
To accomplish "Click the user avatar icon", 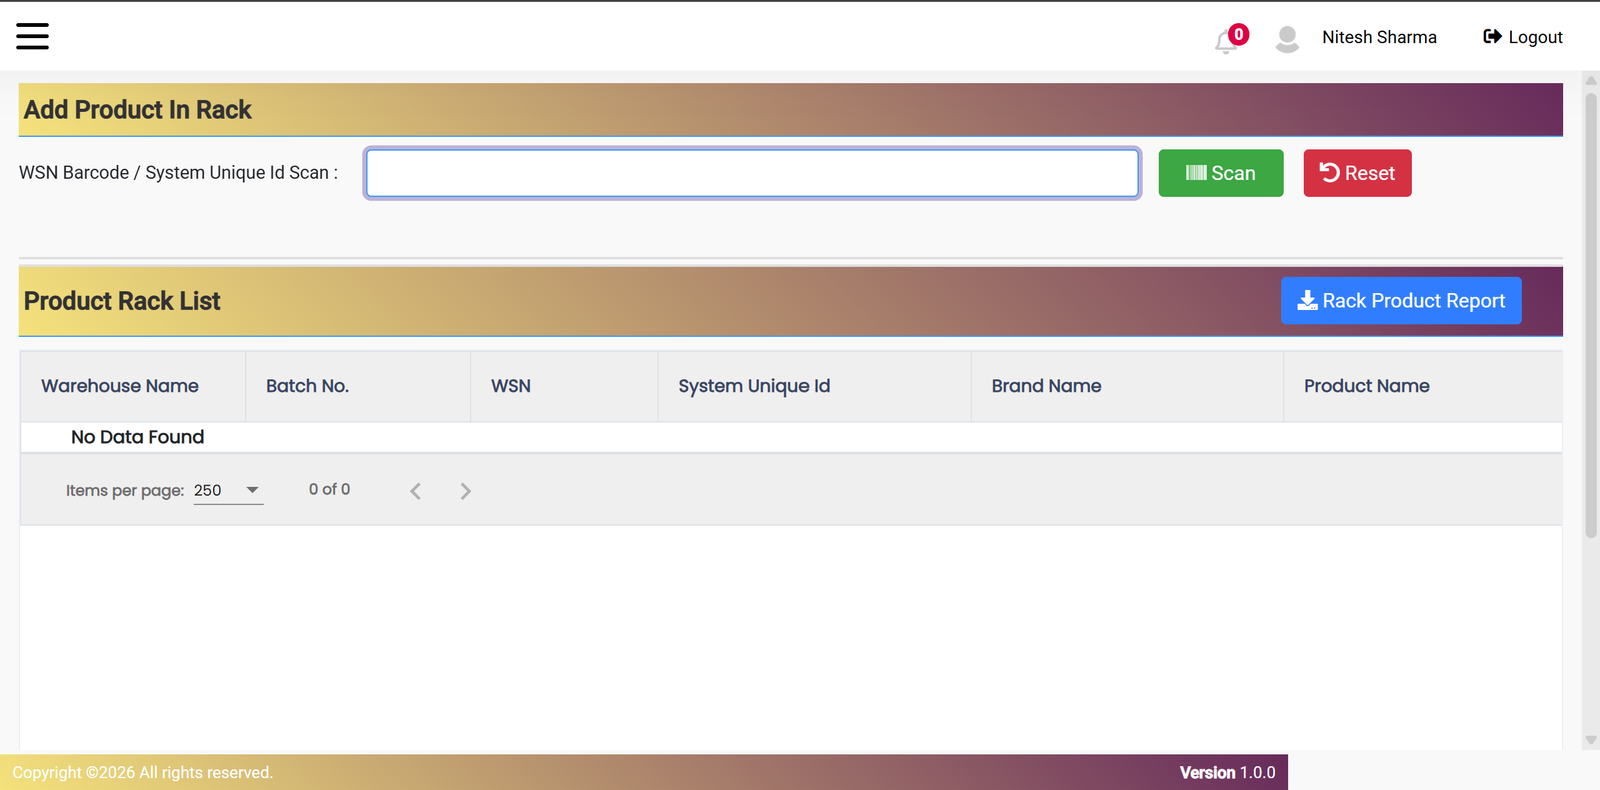I will point(1287,39).
